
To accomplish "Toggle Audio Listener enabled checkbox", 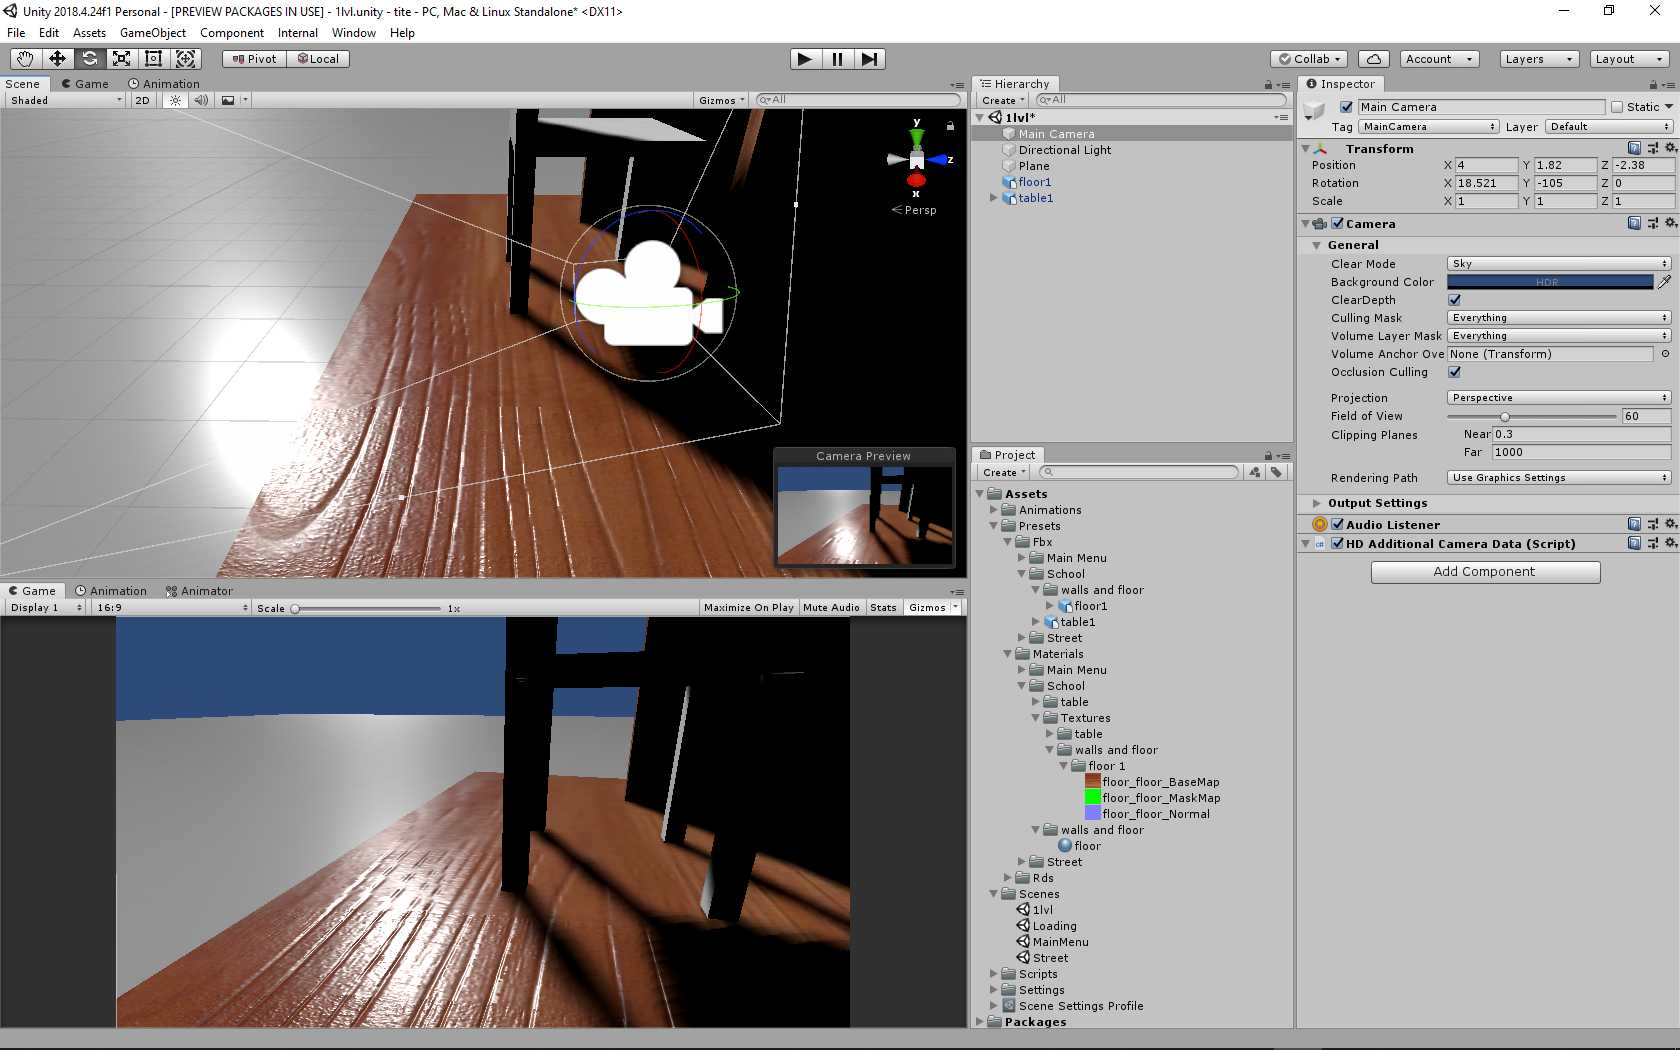I will [x=1338, y=524].
